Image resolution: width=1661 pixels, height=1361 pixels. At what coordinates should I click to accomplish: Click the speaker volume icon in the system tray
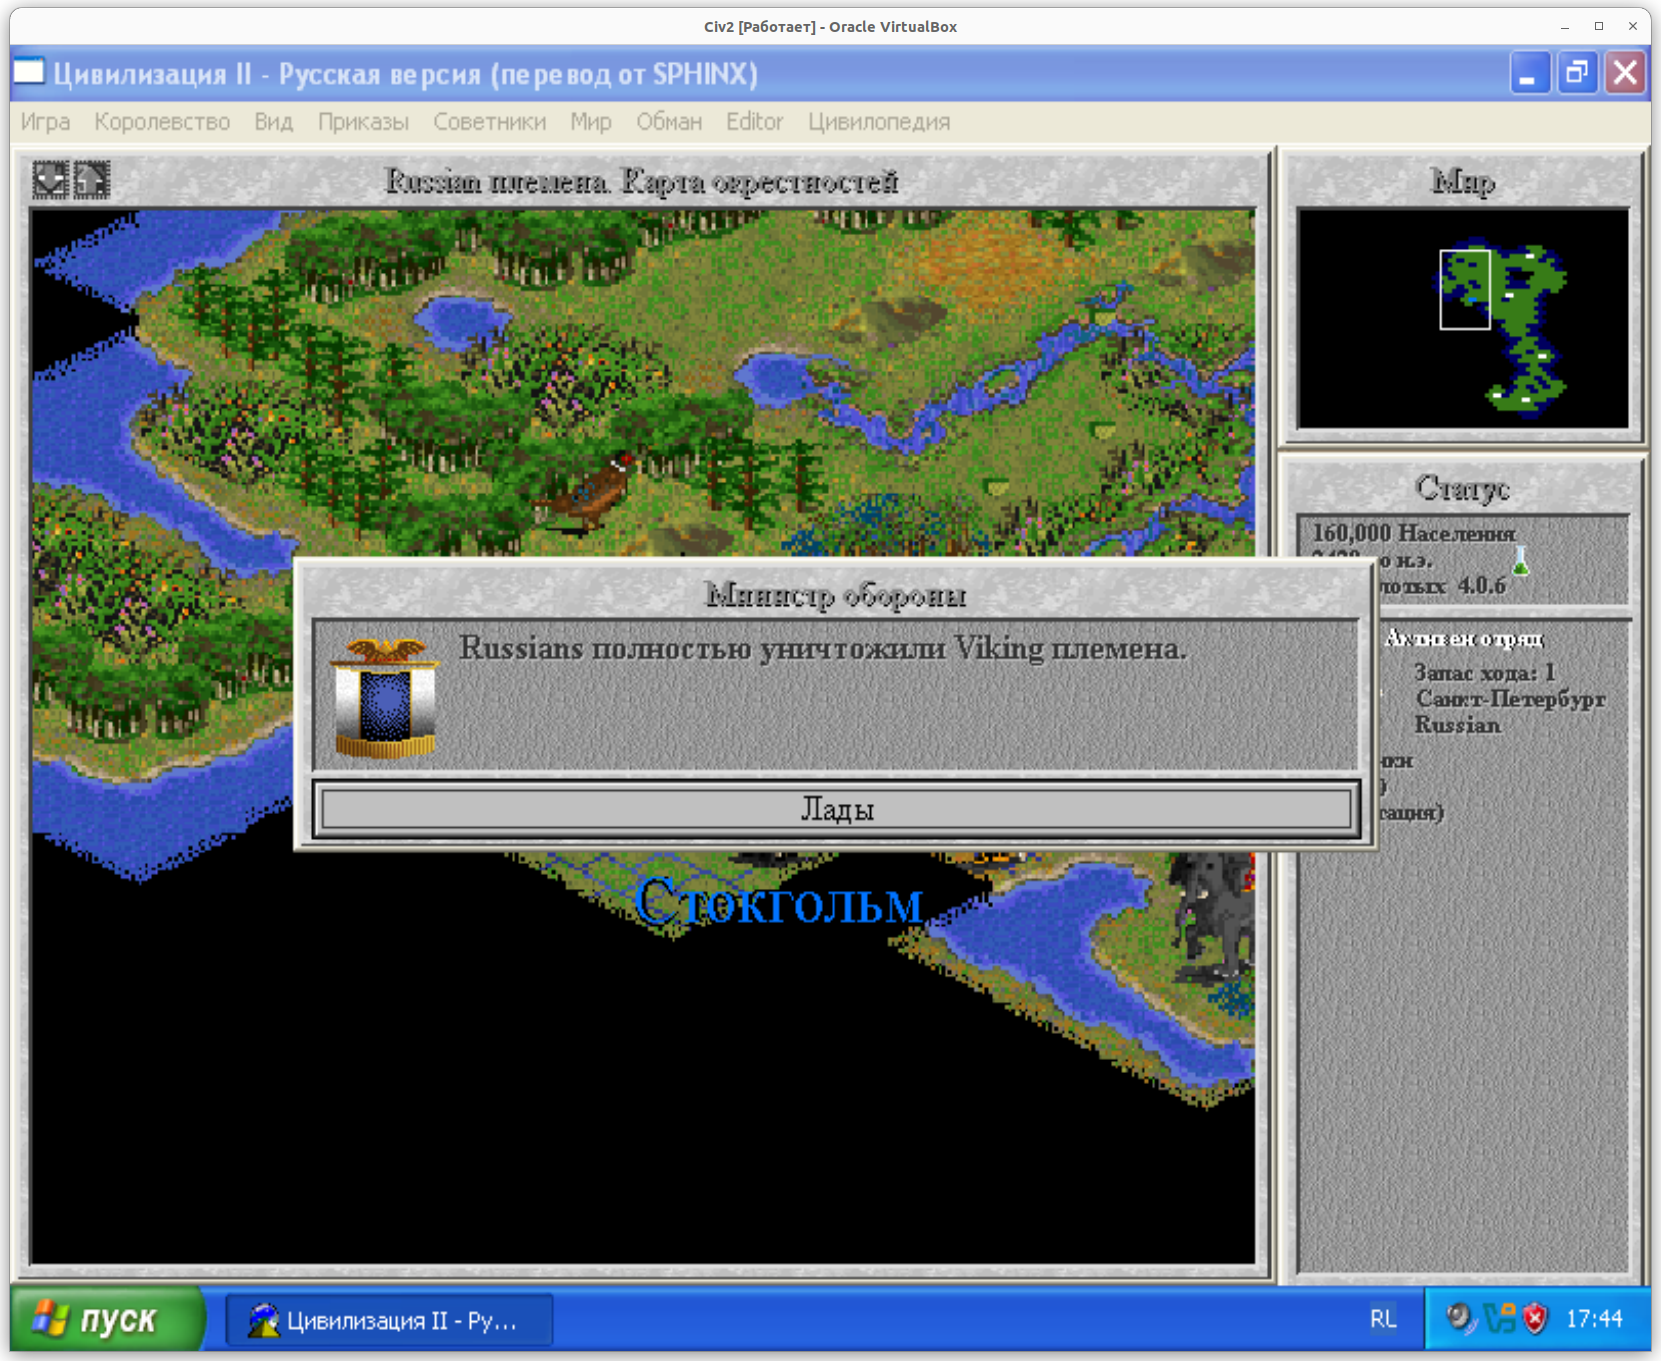pyautogui.click(x=1459, y=1319)
